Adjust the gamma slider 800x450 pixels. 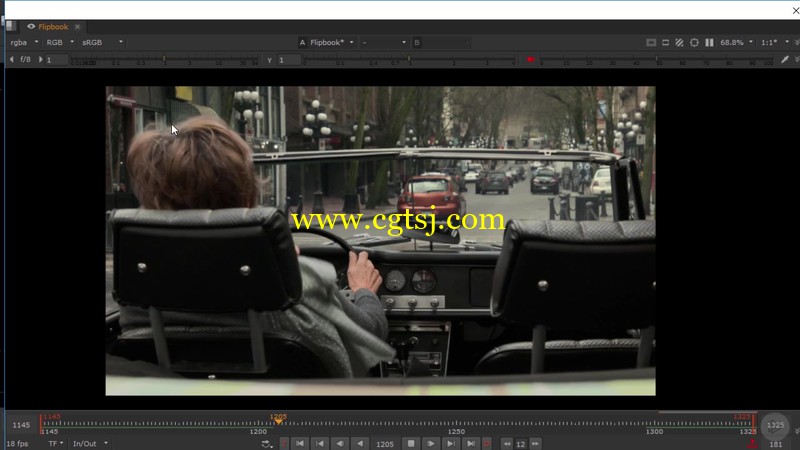coord(409,60)
